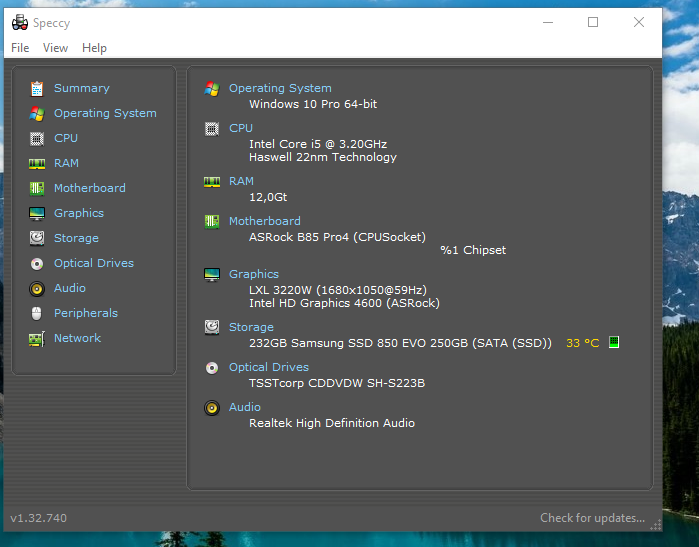The image size is (699, 547).
Task: Select CPU in the sidebar list
Action: point(66,138)
